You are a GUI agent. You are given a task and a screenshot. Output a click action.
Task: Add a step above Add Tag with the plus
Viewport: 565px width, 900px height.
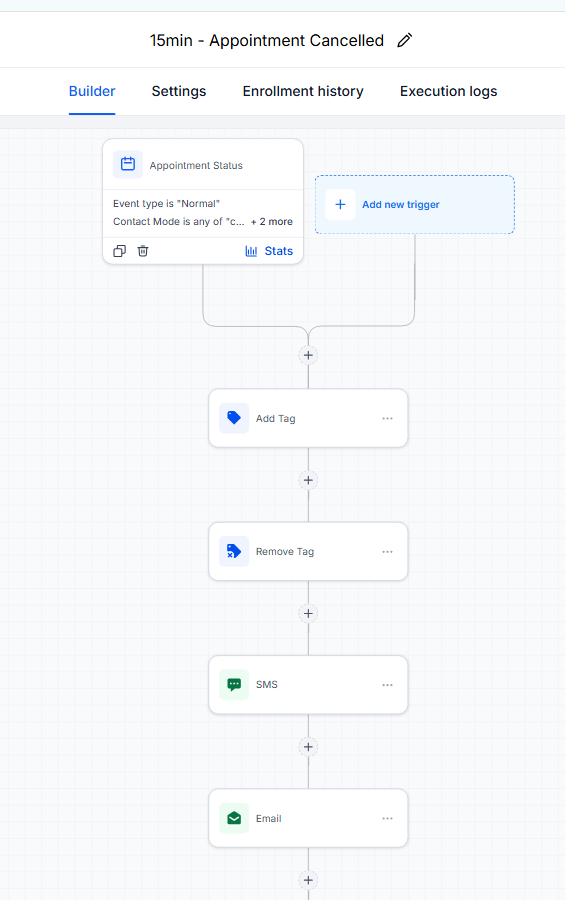coord(308,355)
